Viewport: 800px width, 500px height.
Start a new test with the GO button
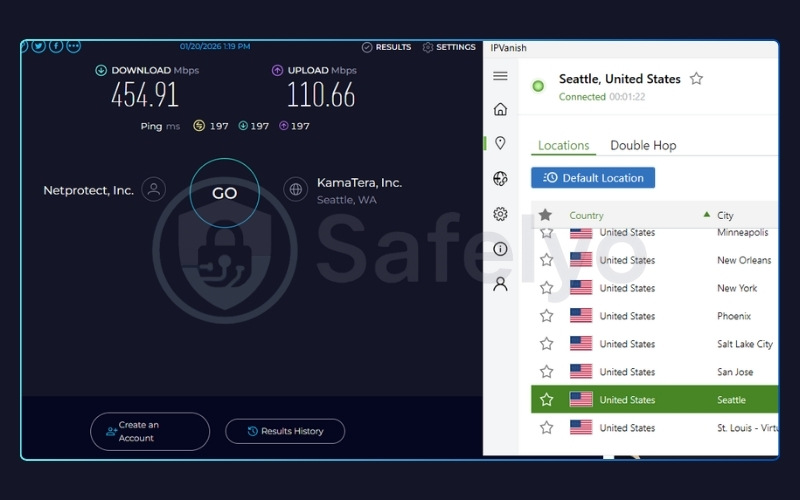224,193
